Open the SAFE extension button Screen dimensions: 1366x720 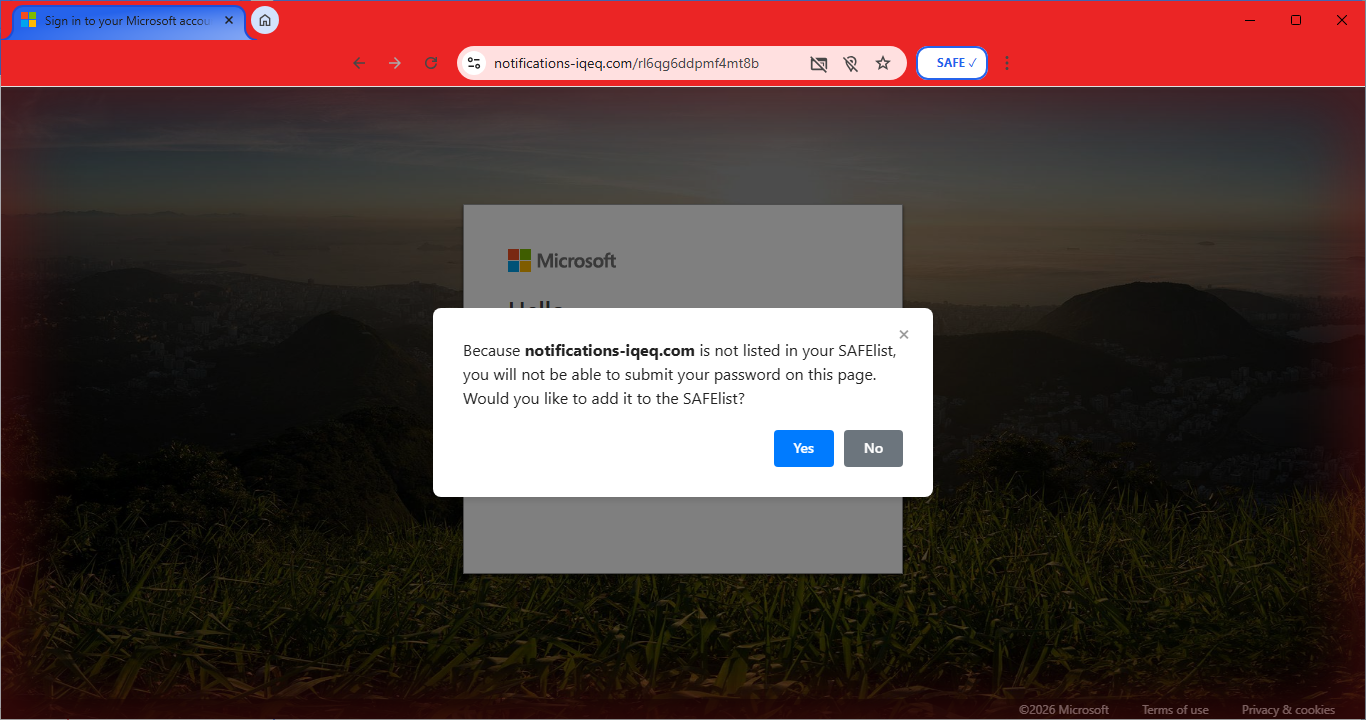pyautogui.click(x=952, y=63)
